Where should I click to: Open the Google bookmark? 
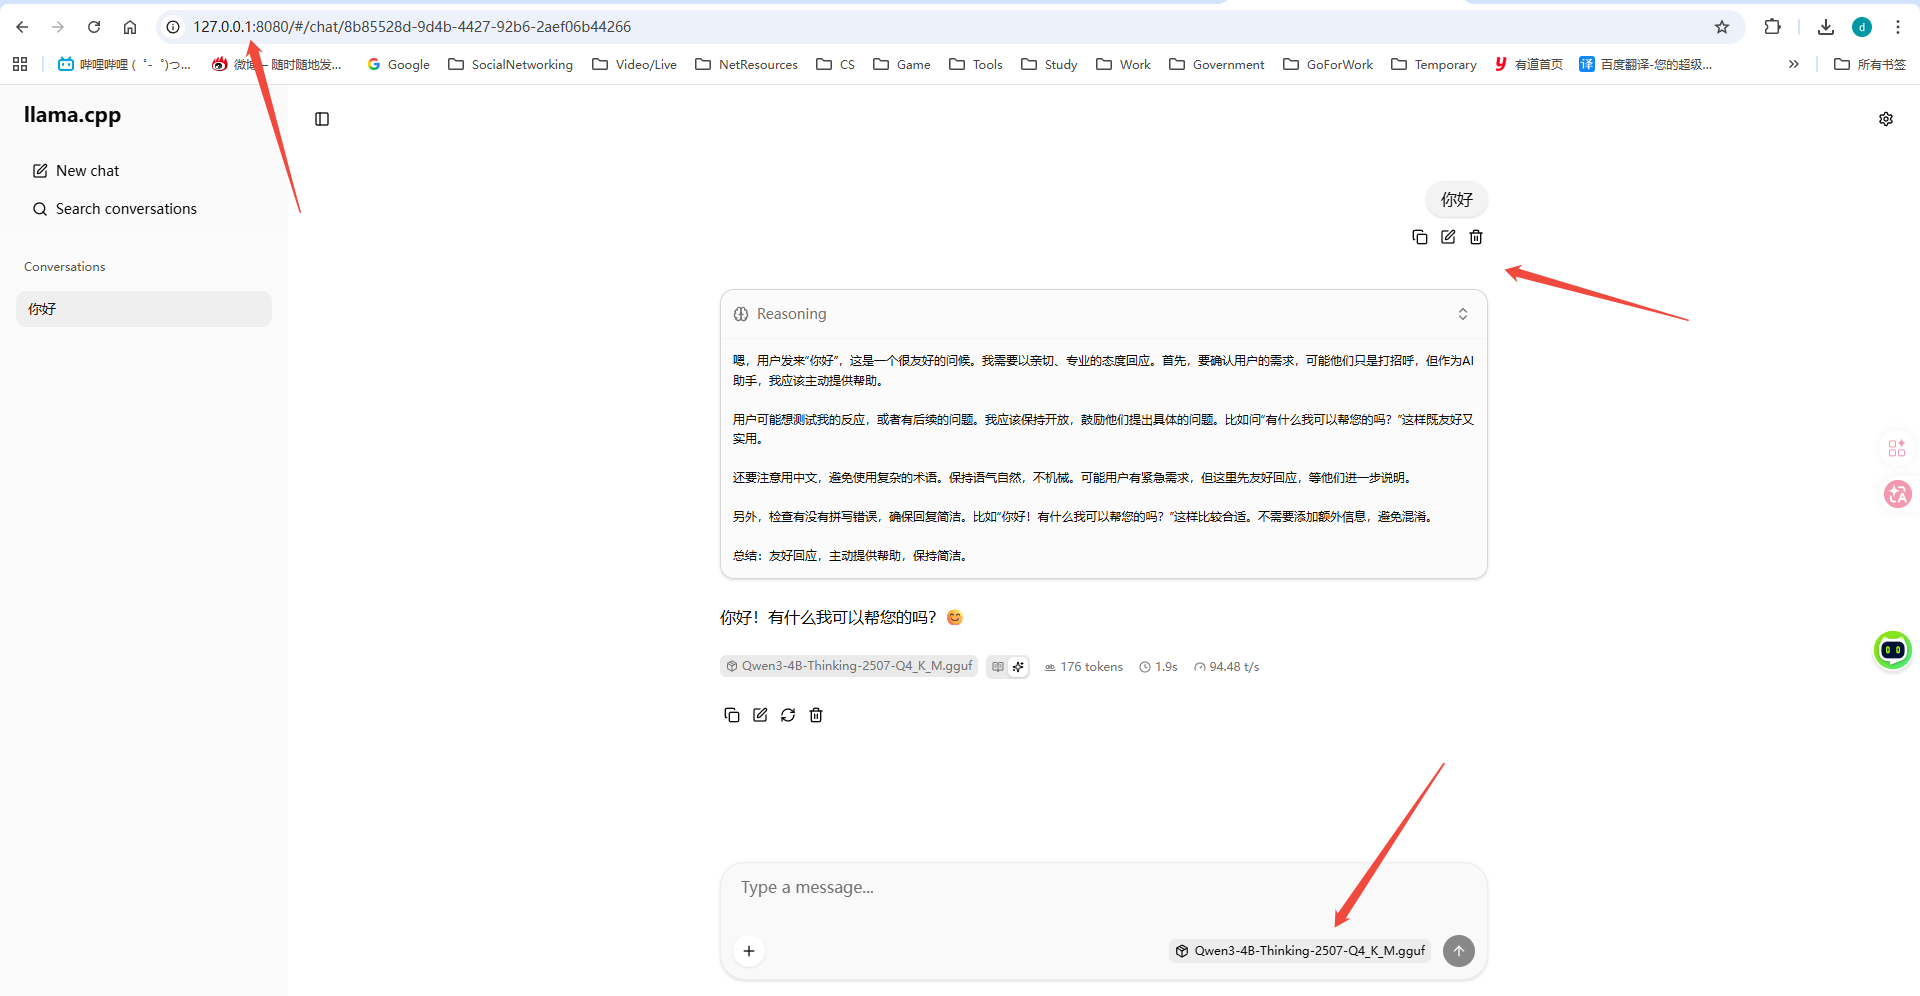point(398,64)
